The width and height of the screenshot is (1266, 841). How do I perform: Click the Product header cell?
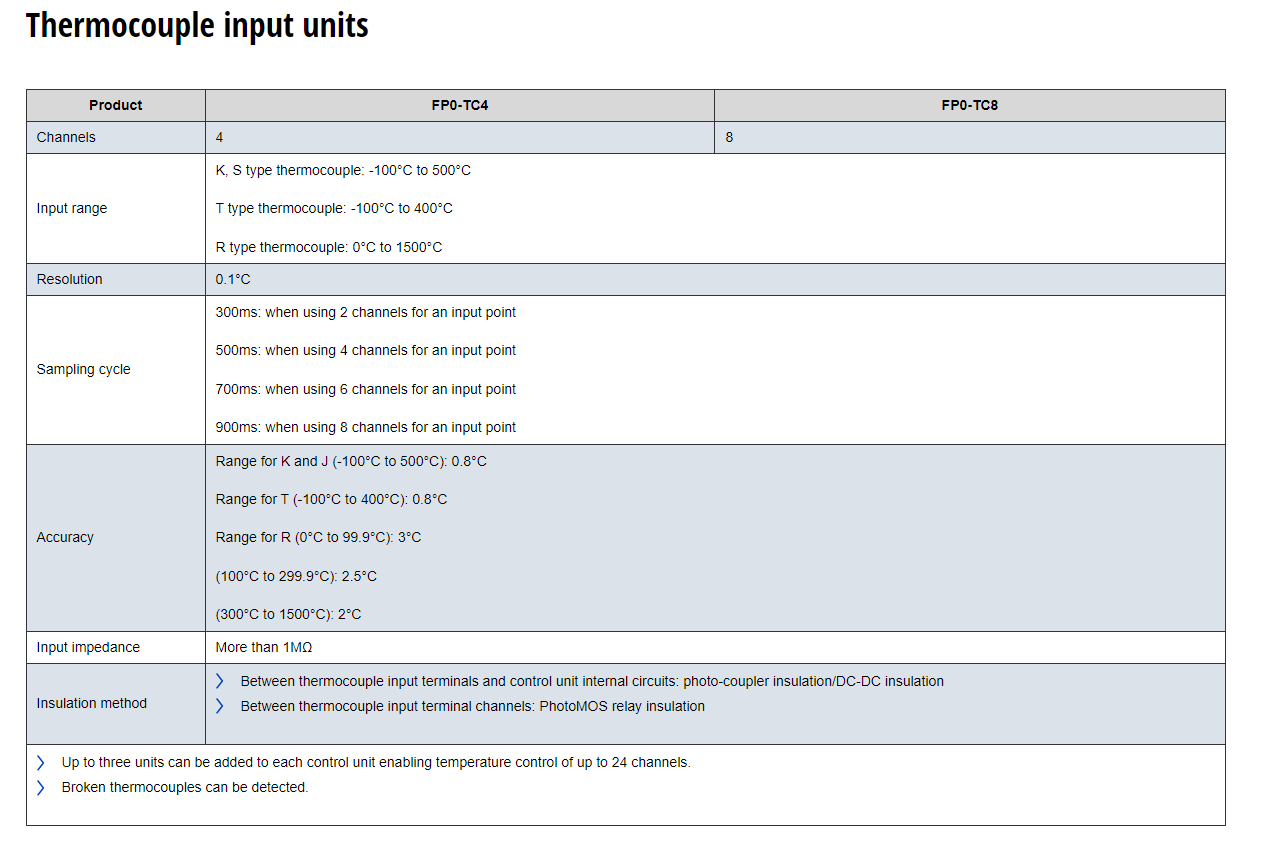click(x=115, y=105)
